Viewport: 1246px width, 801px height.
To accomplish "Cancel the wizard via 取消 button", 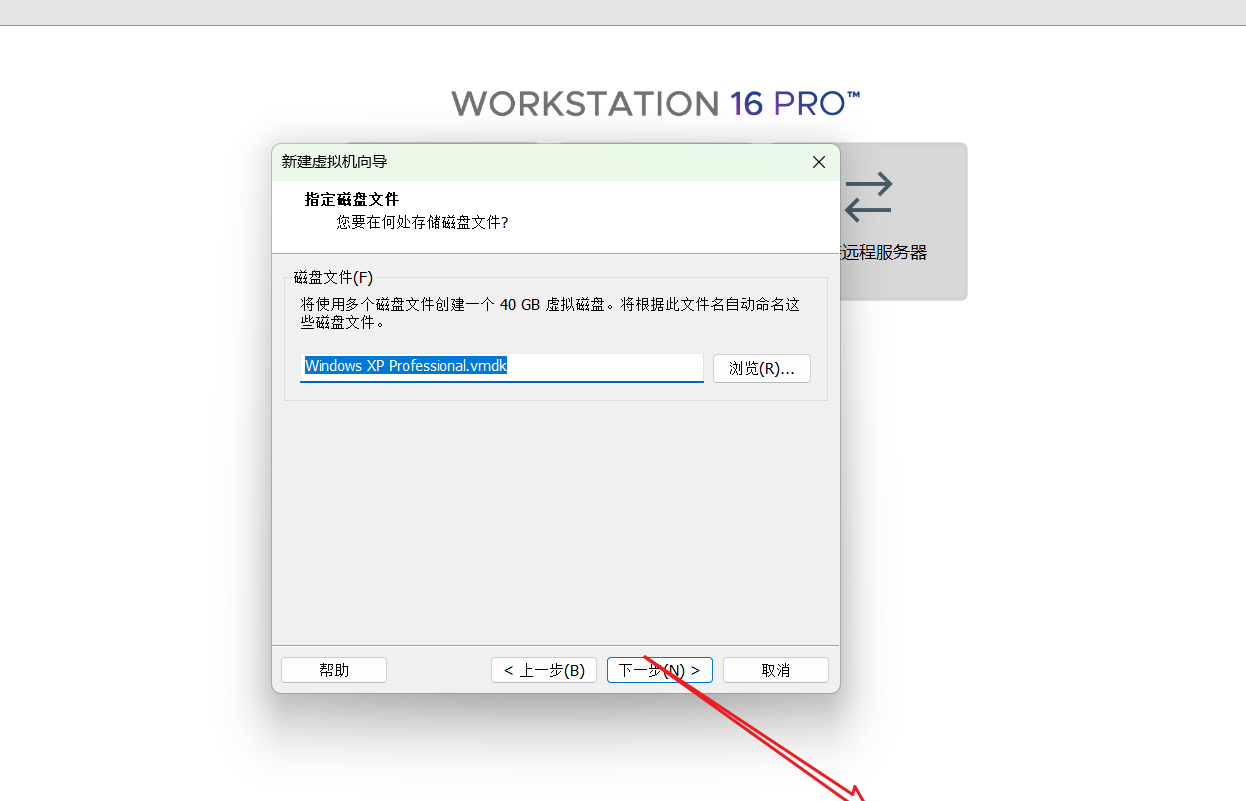I will (x=775, y=670).
